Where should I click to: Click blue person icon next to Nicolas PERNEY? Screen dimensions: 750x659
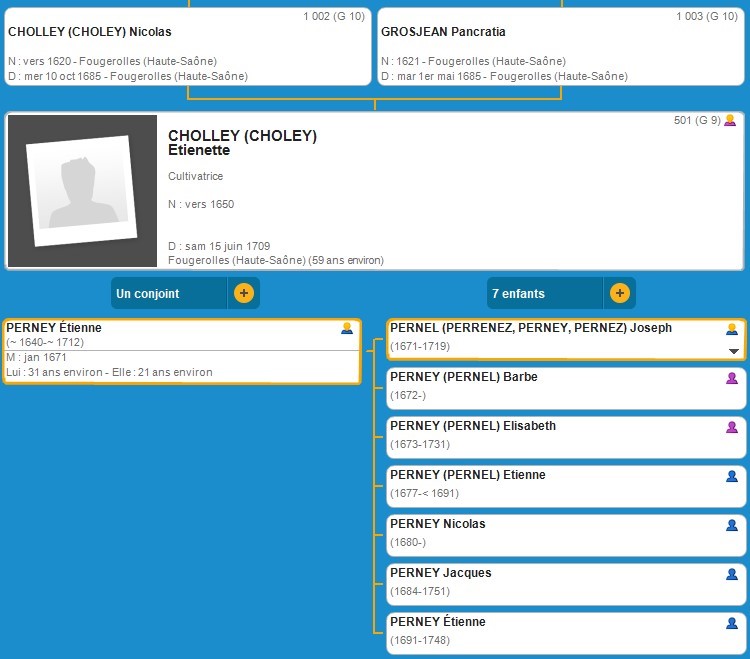pyautogui.click(x=732, y=525)
